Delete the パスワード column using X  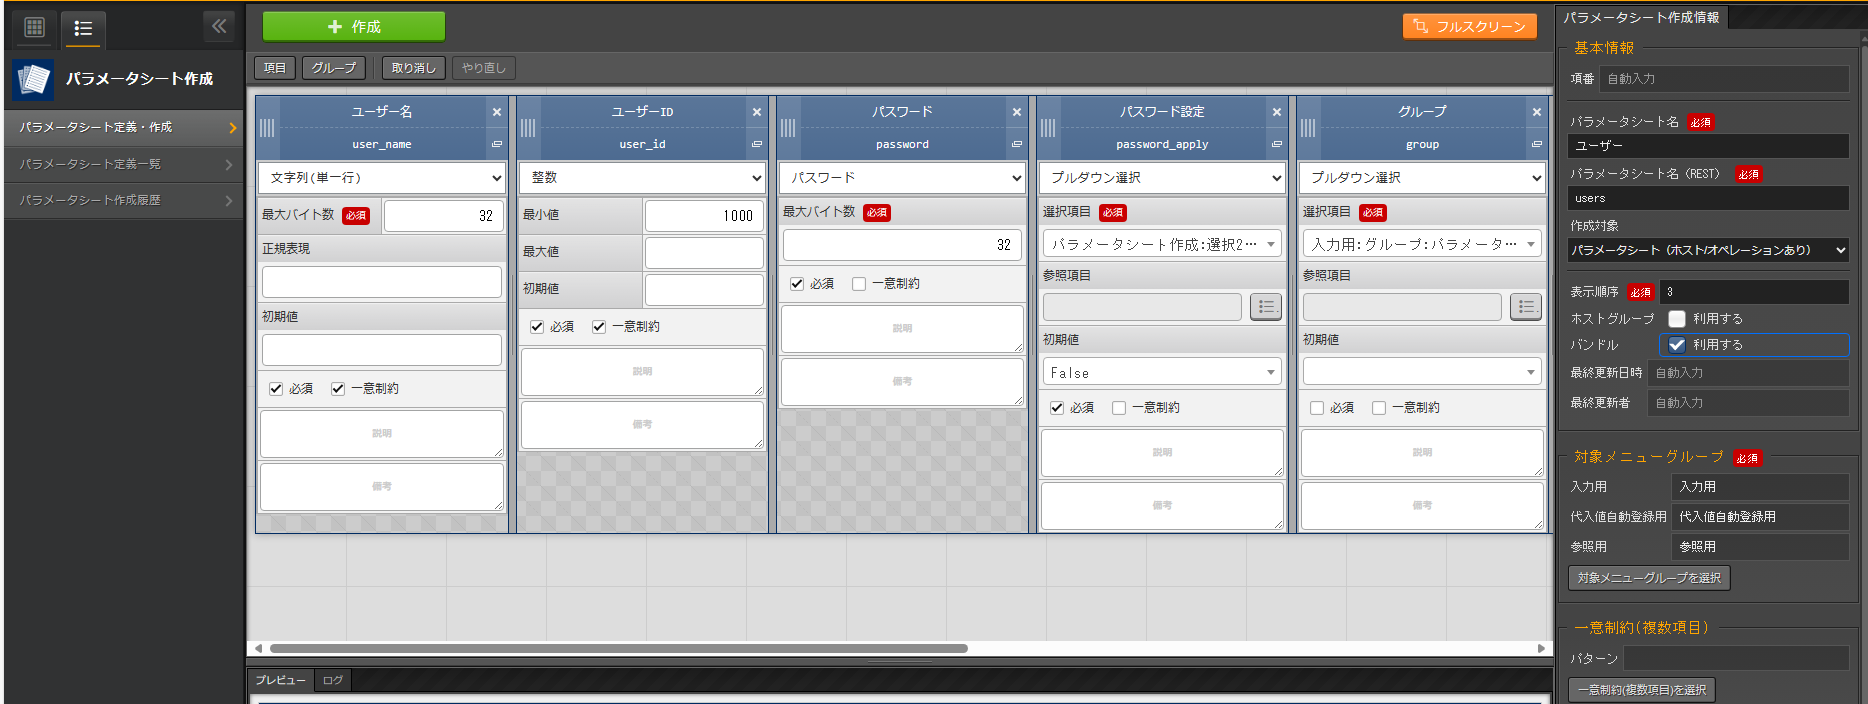(x=1017, y=112)
